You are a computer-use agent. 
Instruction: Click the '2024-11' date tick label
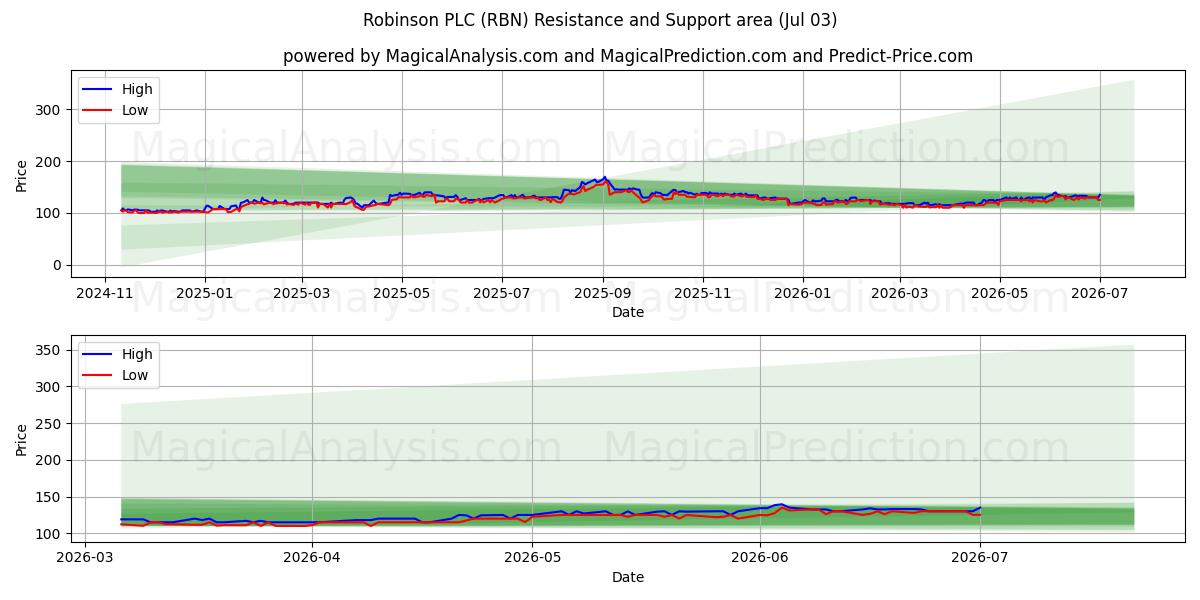tap(106, 294)
